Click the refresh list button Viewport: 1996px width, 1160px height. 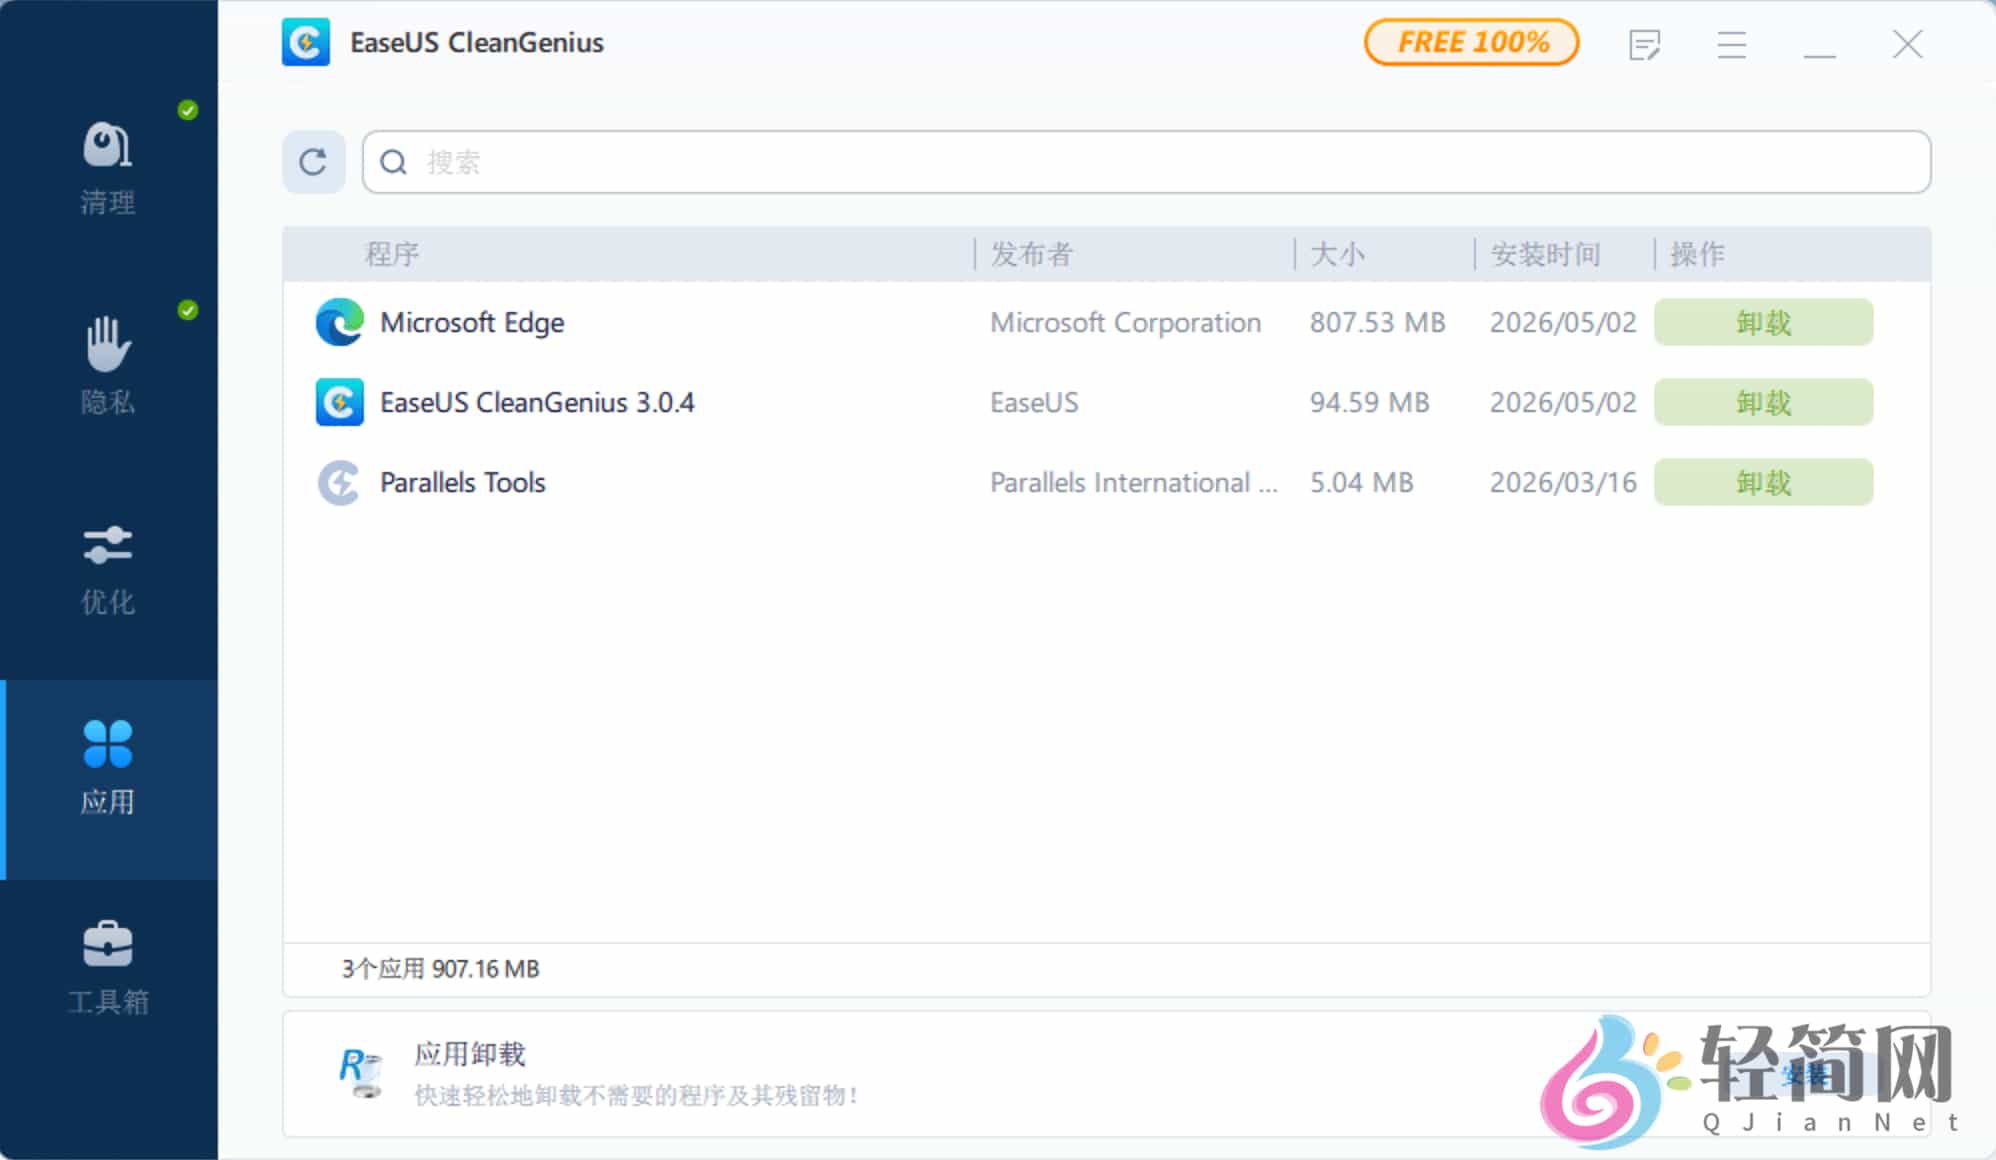[x=313, y=162]
